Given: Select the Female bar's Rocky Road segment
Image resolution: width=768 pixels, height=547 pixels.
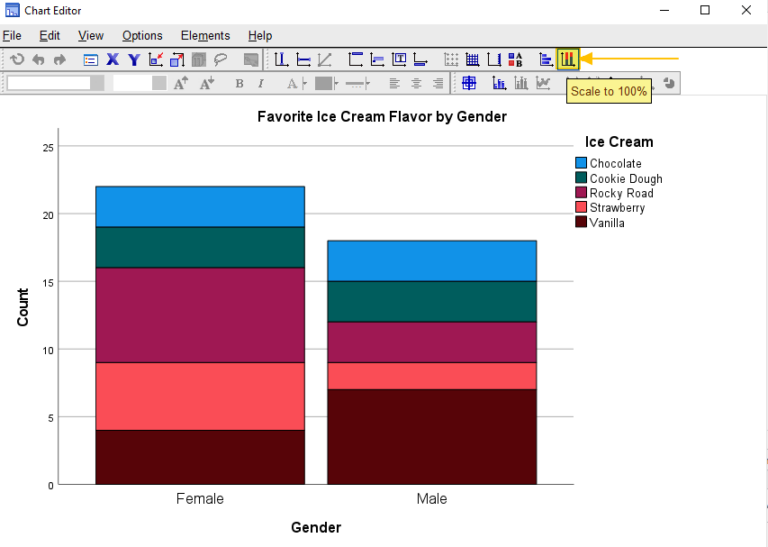Looking at the screenshot, I should point(200,315).
